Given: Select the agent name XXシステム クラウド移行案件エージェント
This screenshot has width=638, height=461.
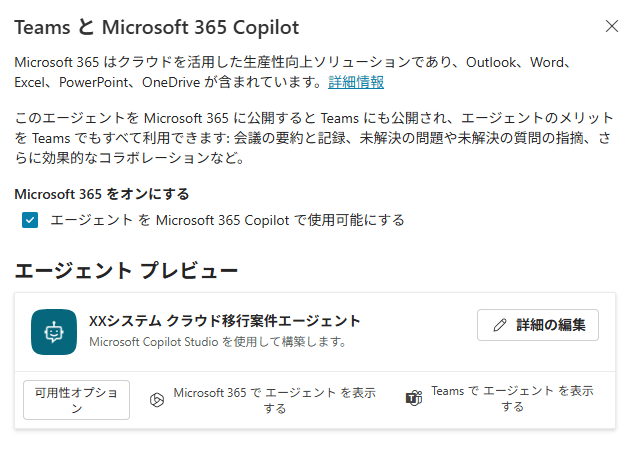Looking at the screenshot, I should coord(225,321).
